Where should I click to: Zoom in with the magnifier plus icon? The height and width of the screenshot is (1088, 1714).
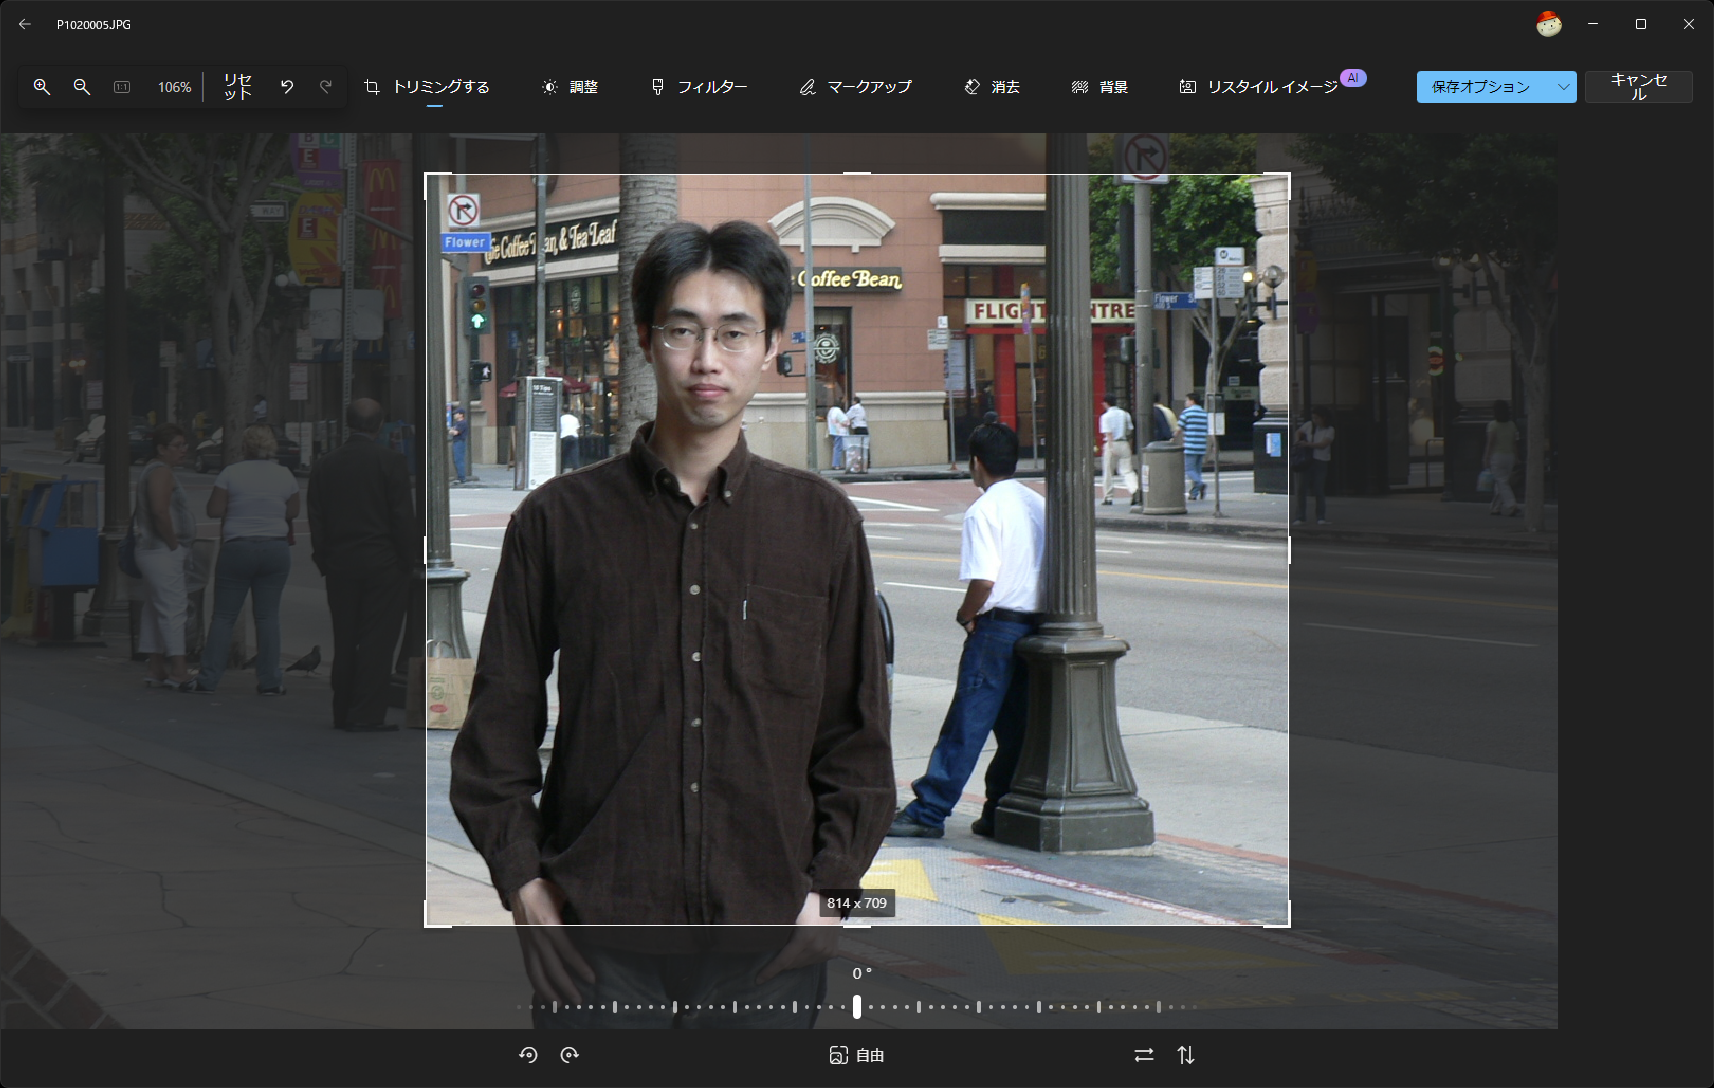click(x=42, y=87)
